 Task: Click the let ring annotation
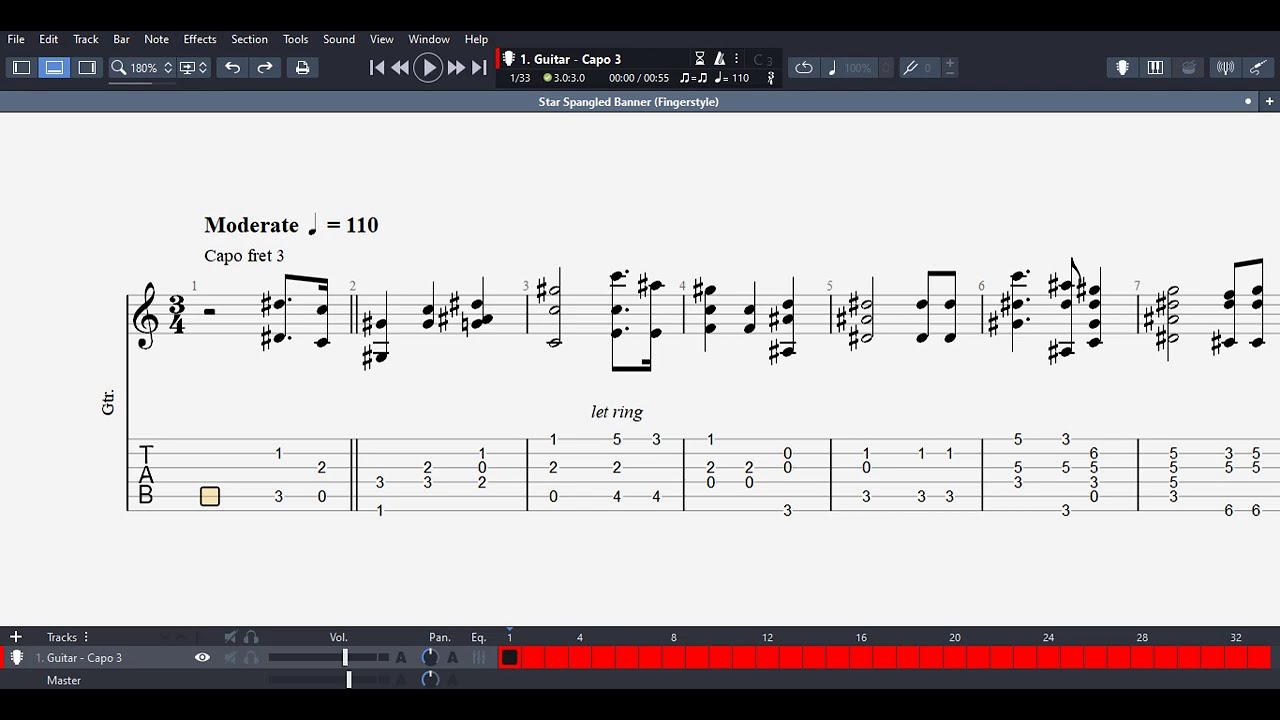tap(617, 412)
